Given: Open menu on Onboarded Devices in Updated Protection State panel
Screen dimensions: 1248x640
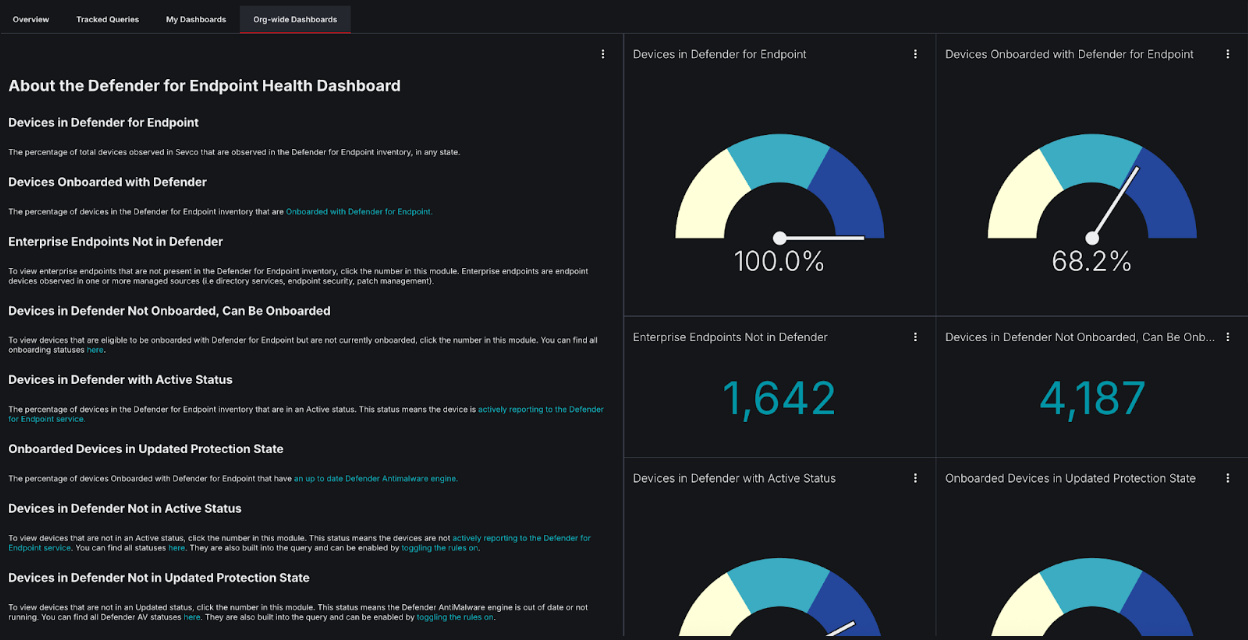Looking at the screenshot, I should [x=1228, y=478].
